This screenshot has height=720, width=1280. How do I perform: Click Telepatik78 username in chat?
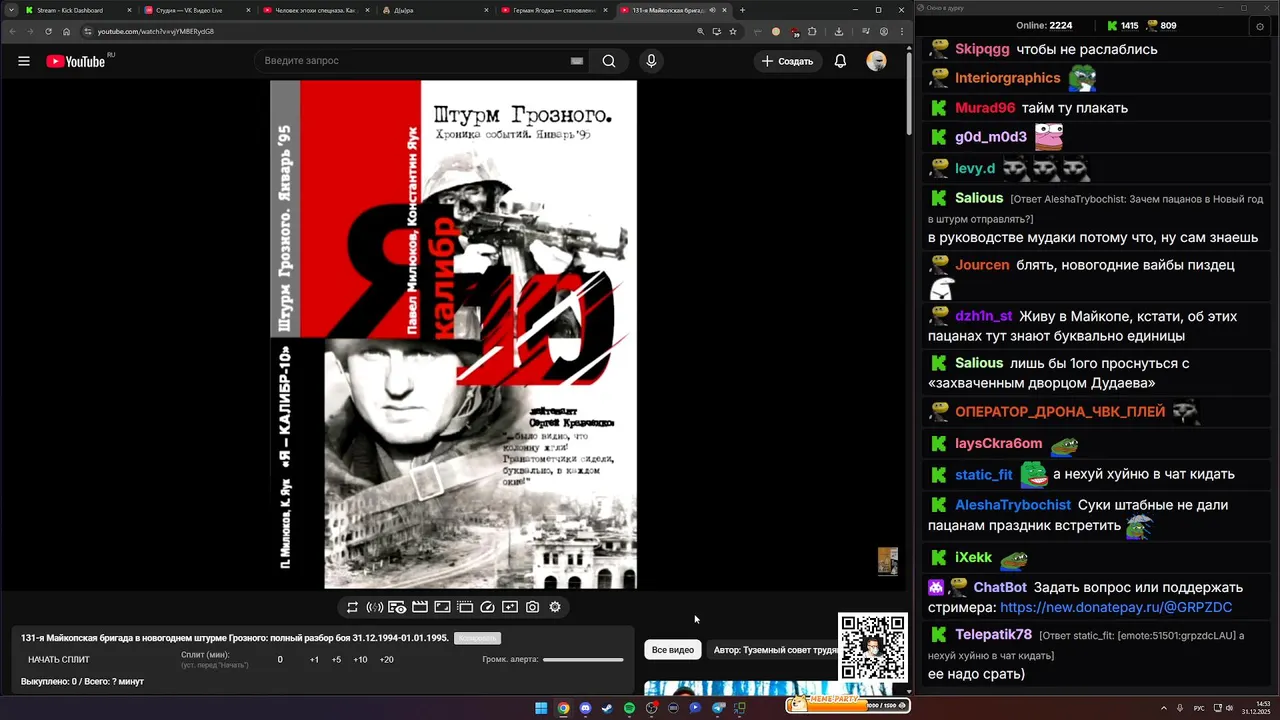pyautogui.click(x=993, y=634)
